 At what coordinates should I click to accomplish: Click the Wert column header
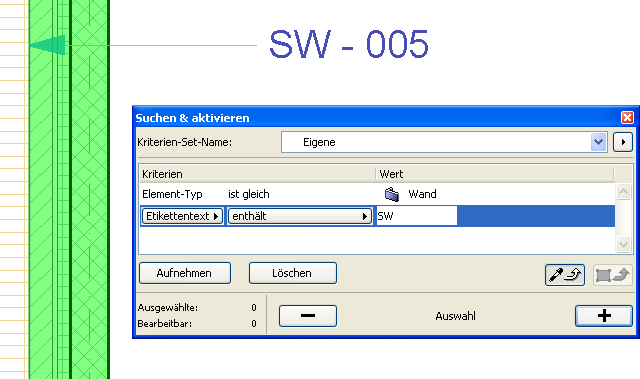point(495,174)
